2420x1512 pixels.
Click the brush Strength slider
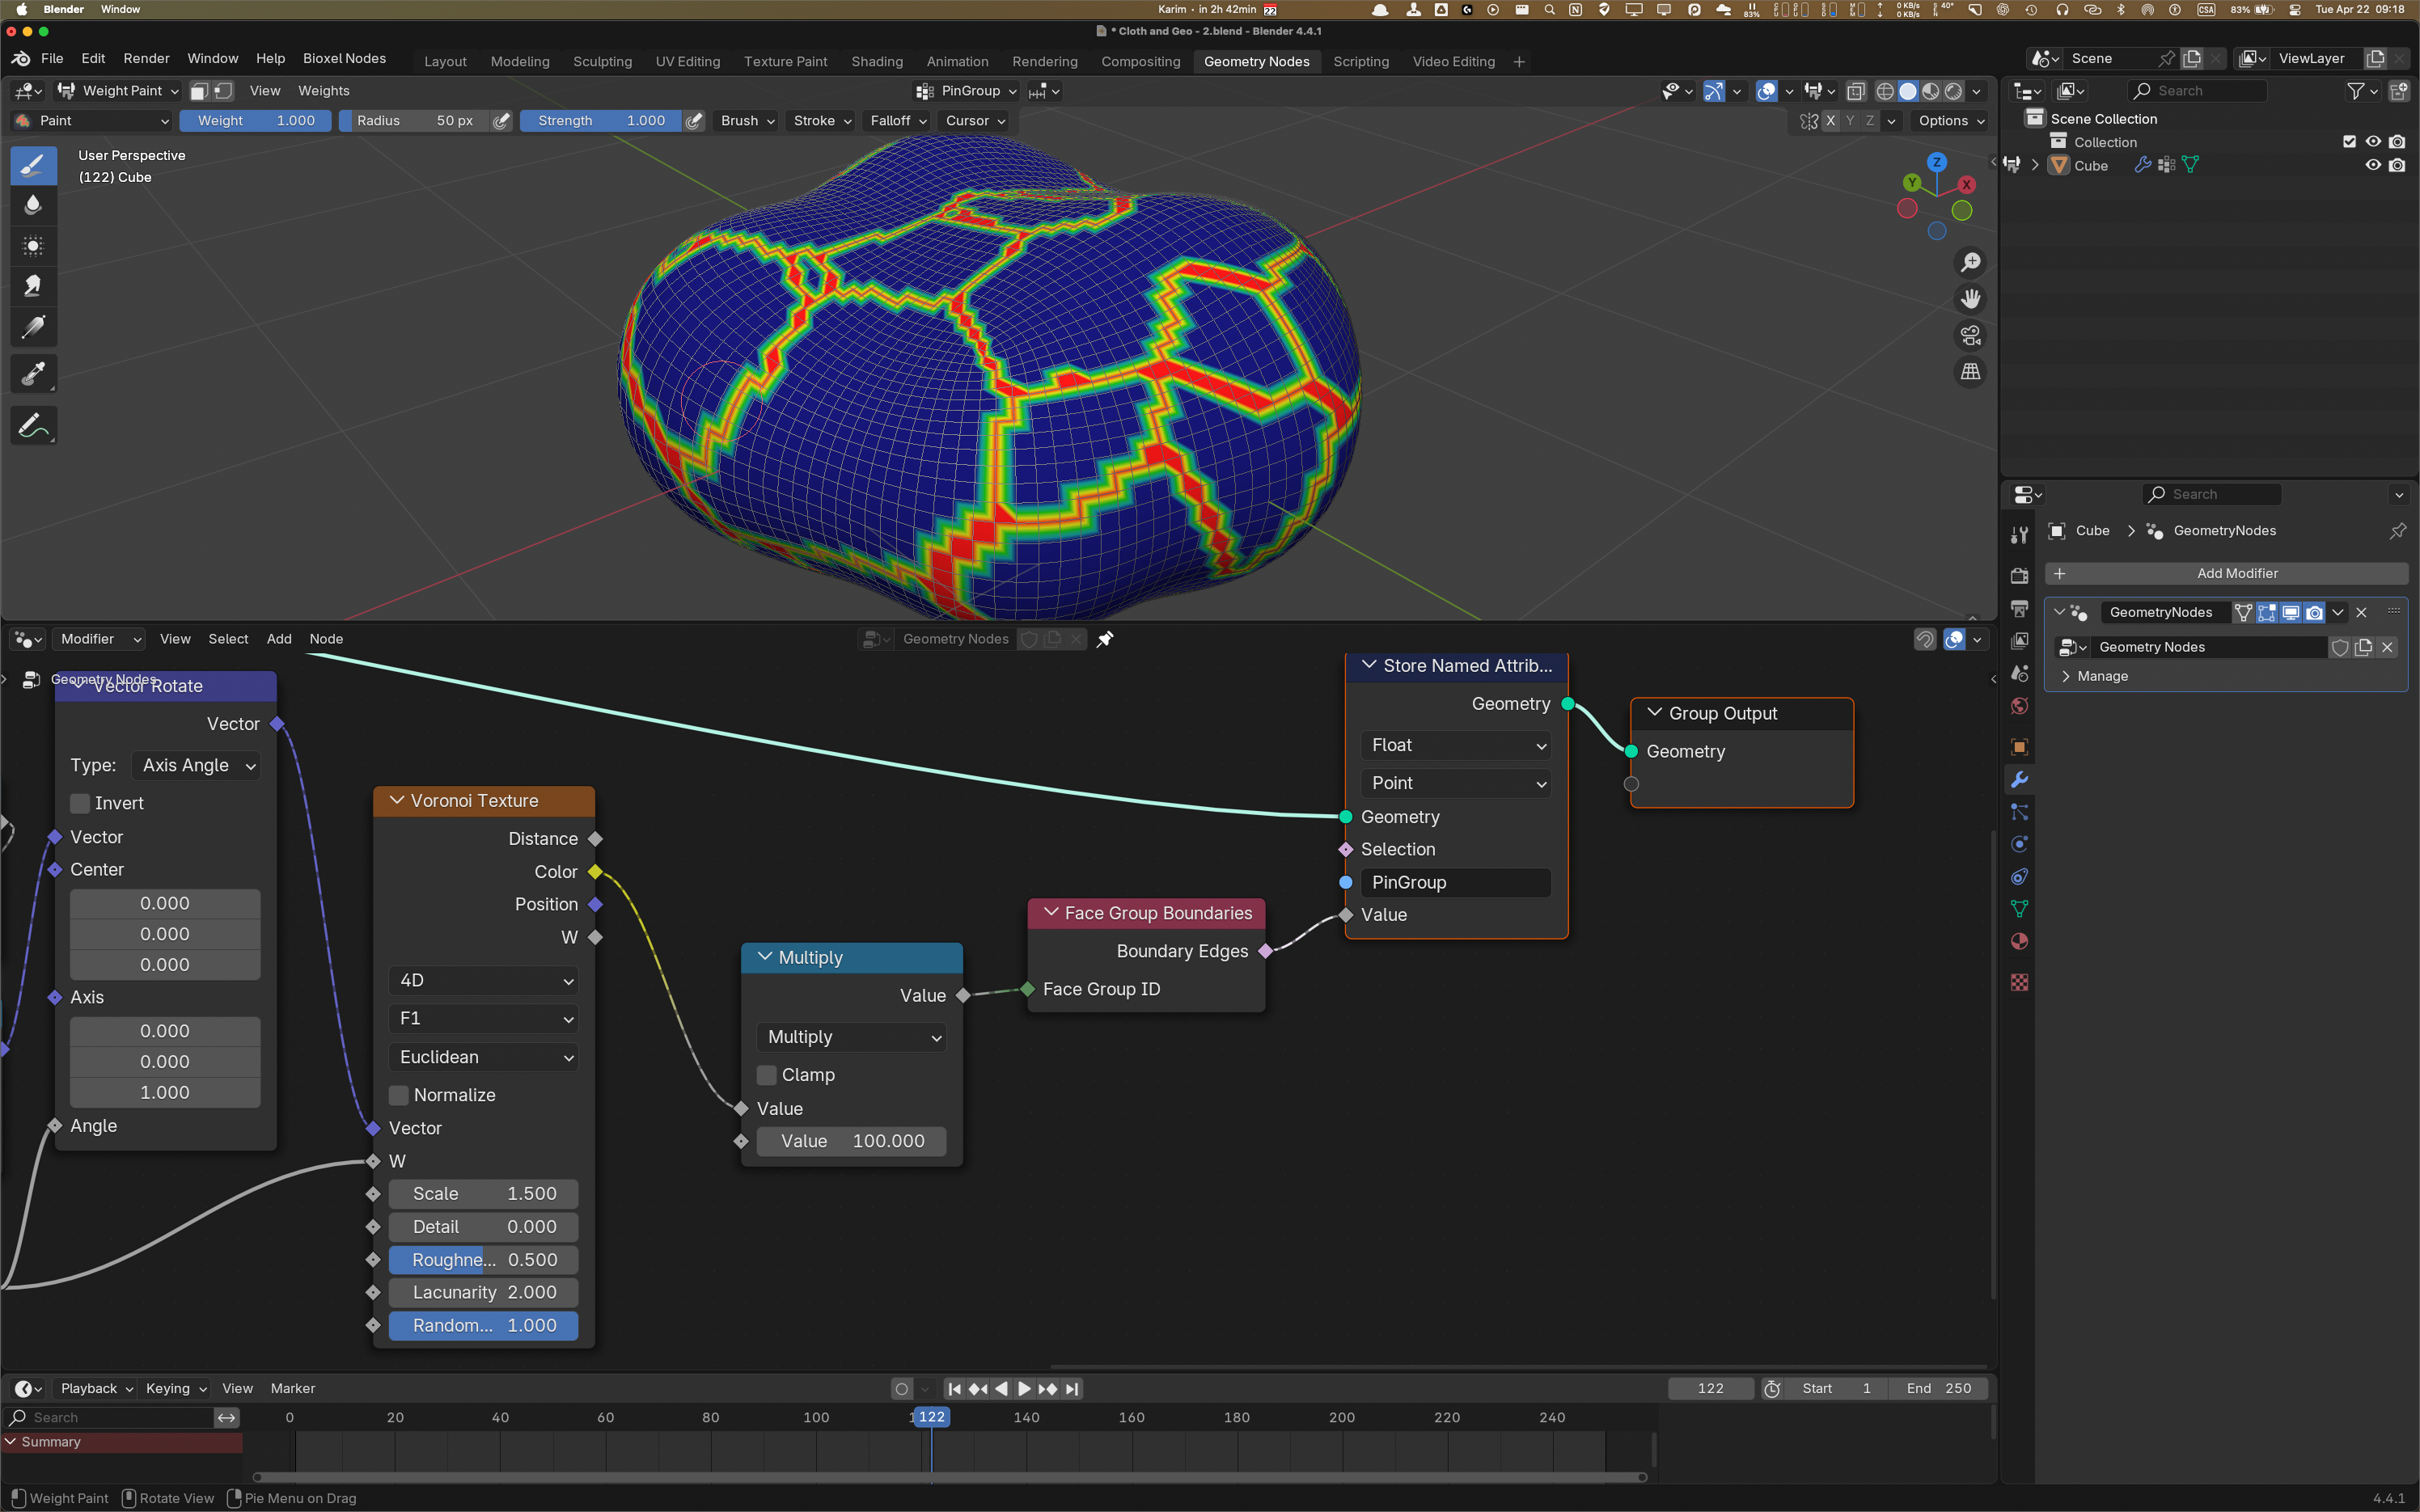tap(601, 121)
